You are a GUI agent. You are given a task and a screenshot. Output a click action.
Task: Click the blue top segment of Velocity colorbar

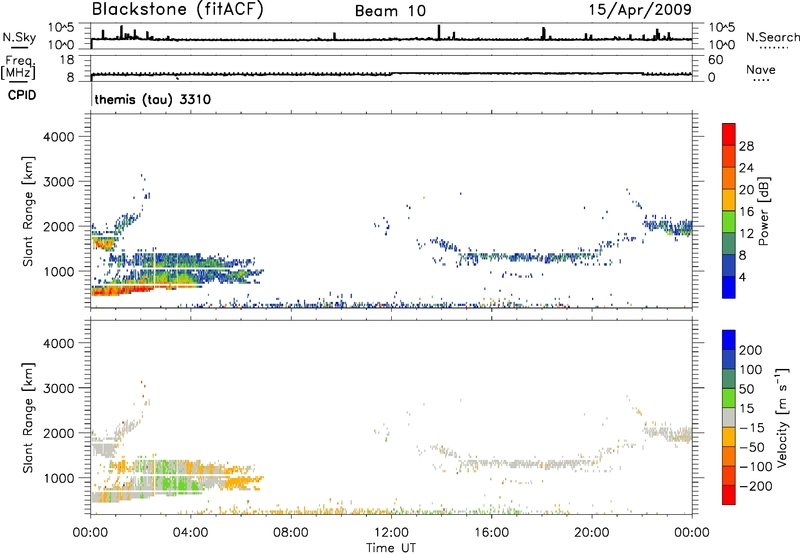click(729, 340)
